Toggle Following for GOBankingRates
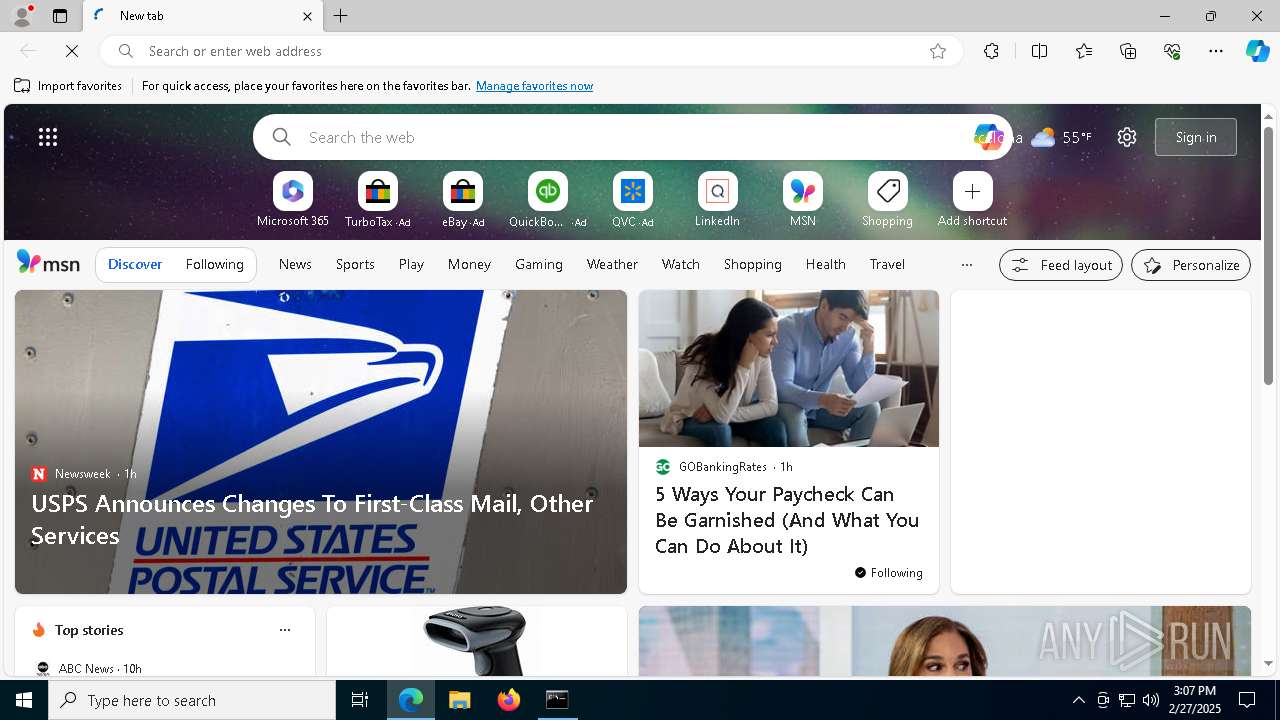 coord(888,573)
